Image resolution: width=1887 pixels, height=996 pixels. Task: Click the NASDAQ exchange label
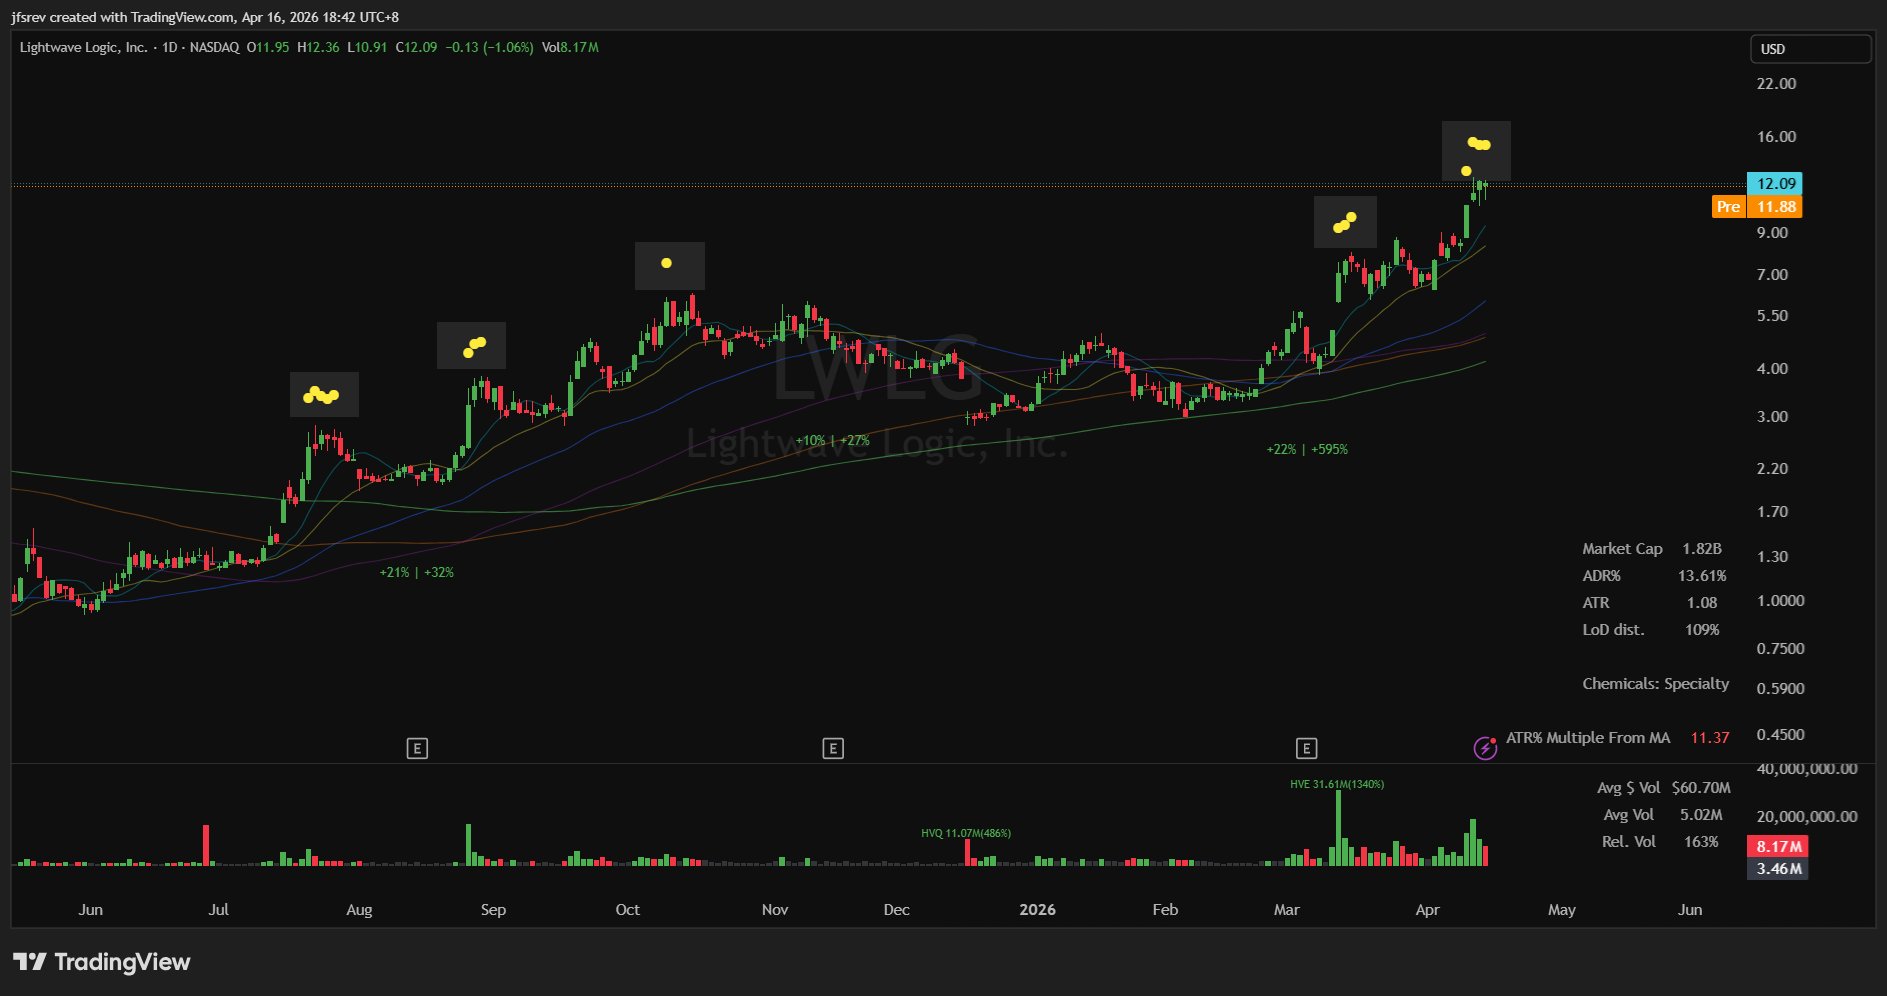pos(214,47)
